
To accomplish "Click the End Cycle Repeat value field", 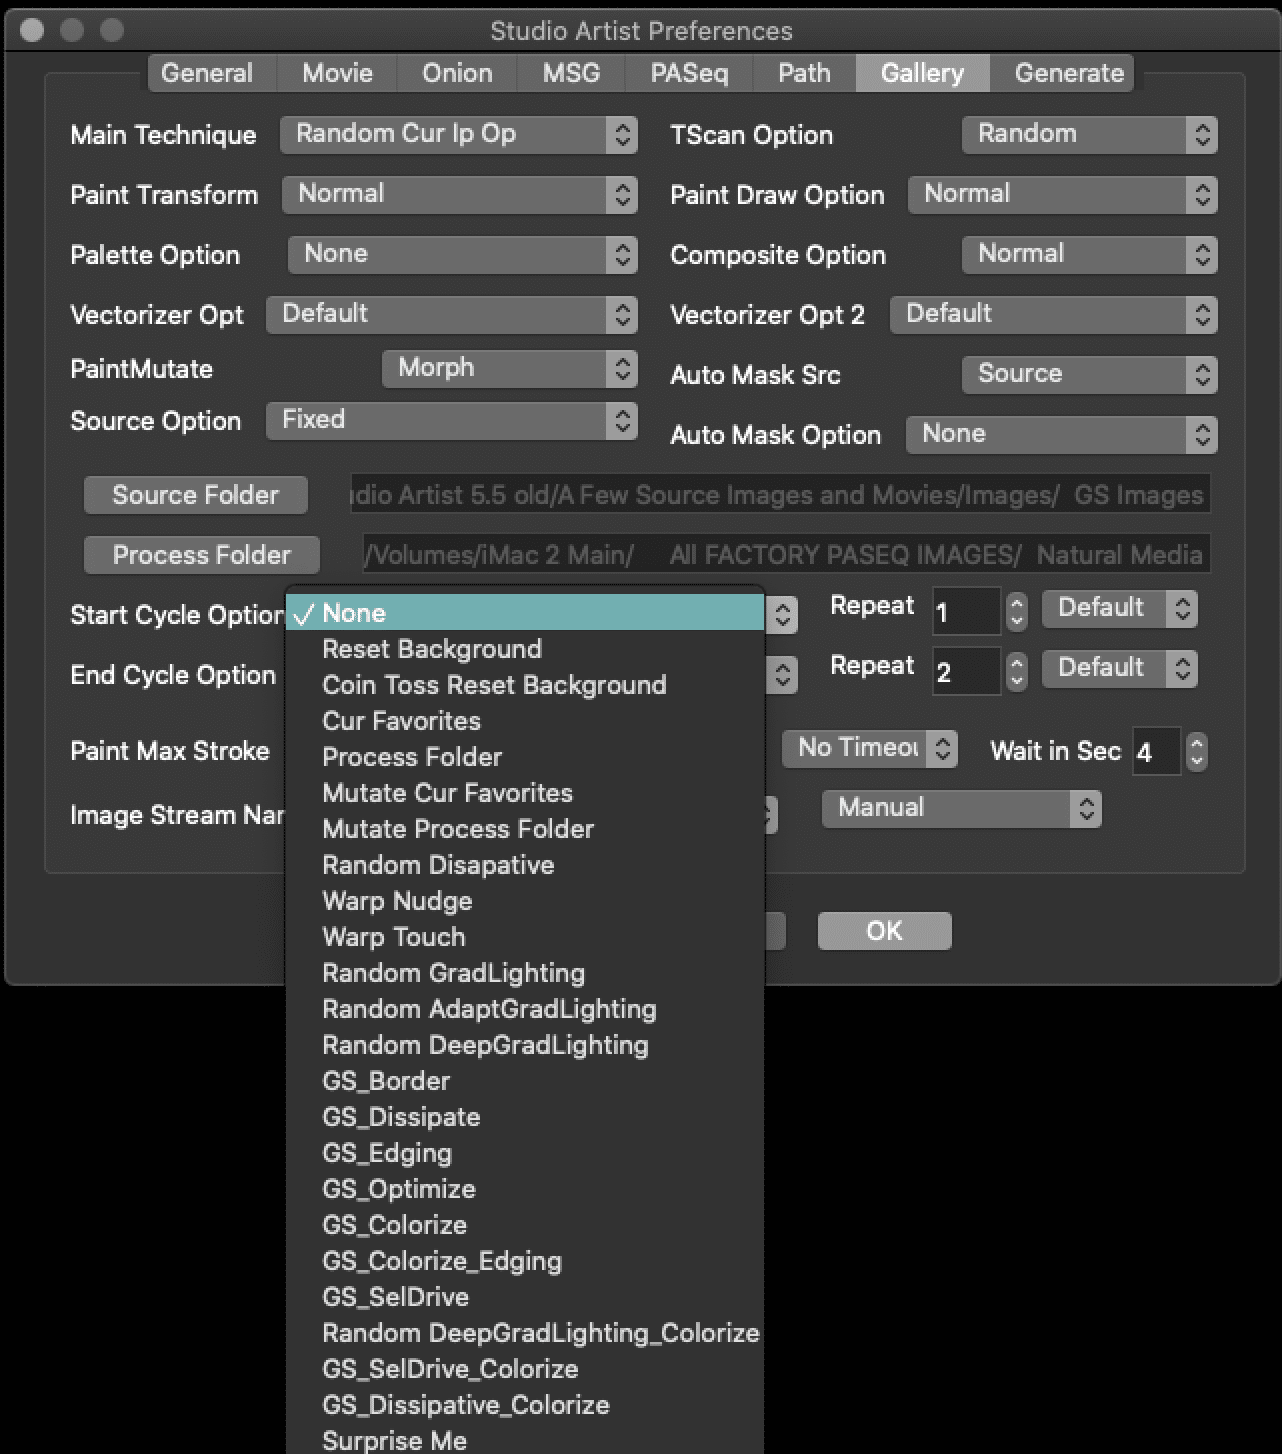I will [x=966, y=671].
